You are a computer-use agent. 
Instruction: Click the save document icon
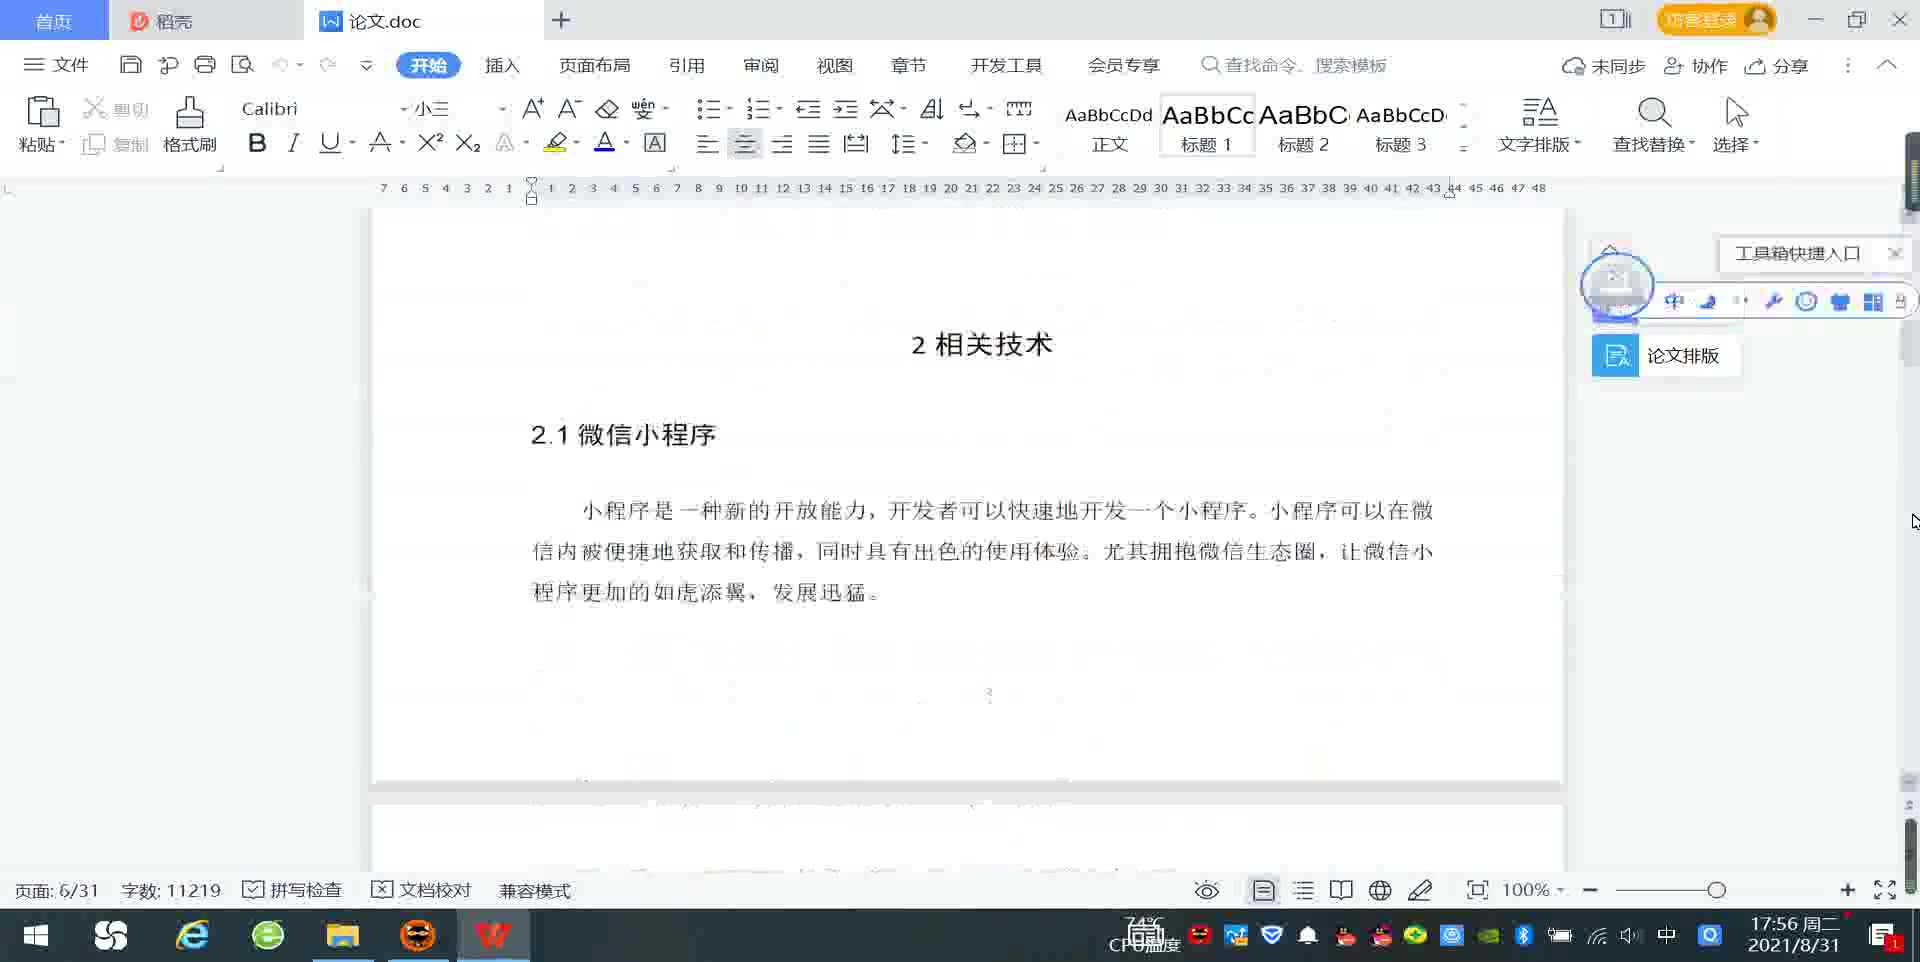click(130, 65)
